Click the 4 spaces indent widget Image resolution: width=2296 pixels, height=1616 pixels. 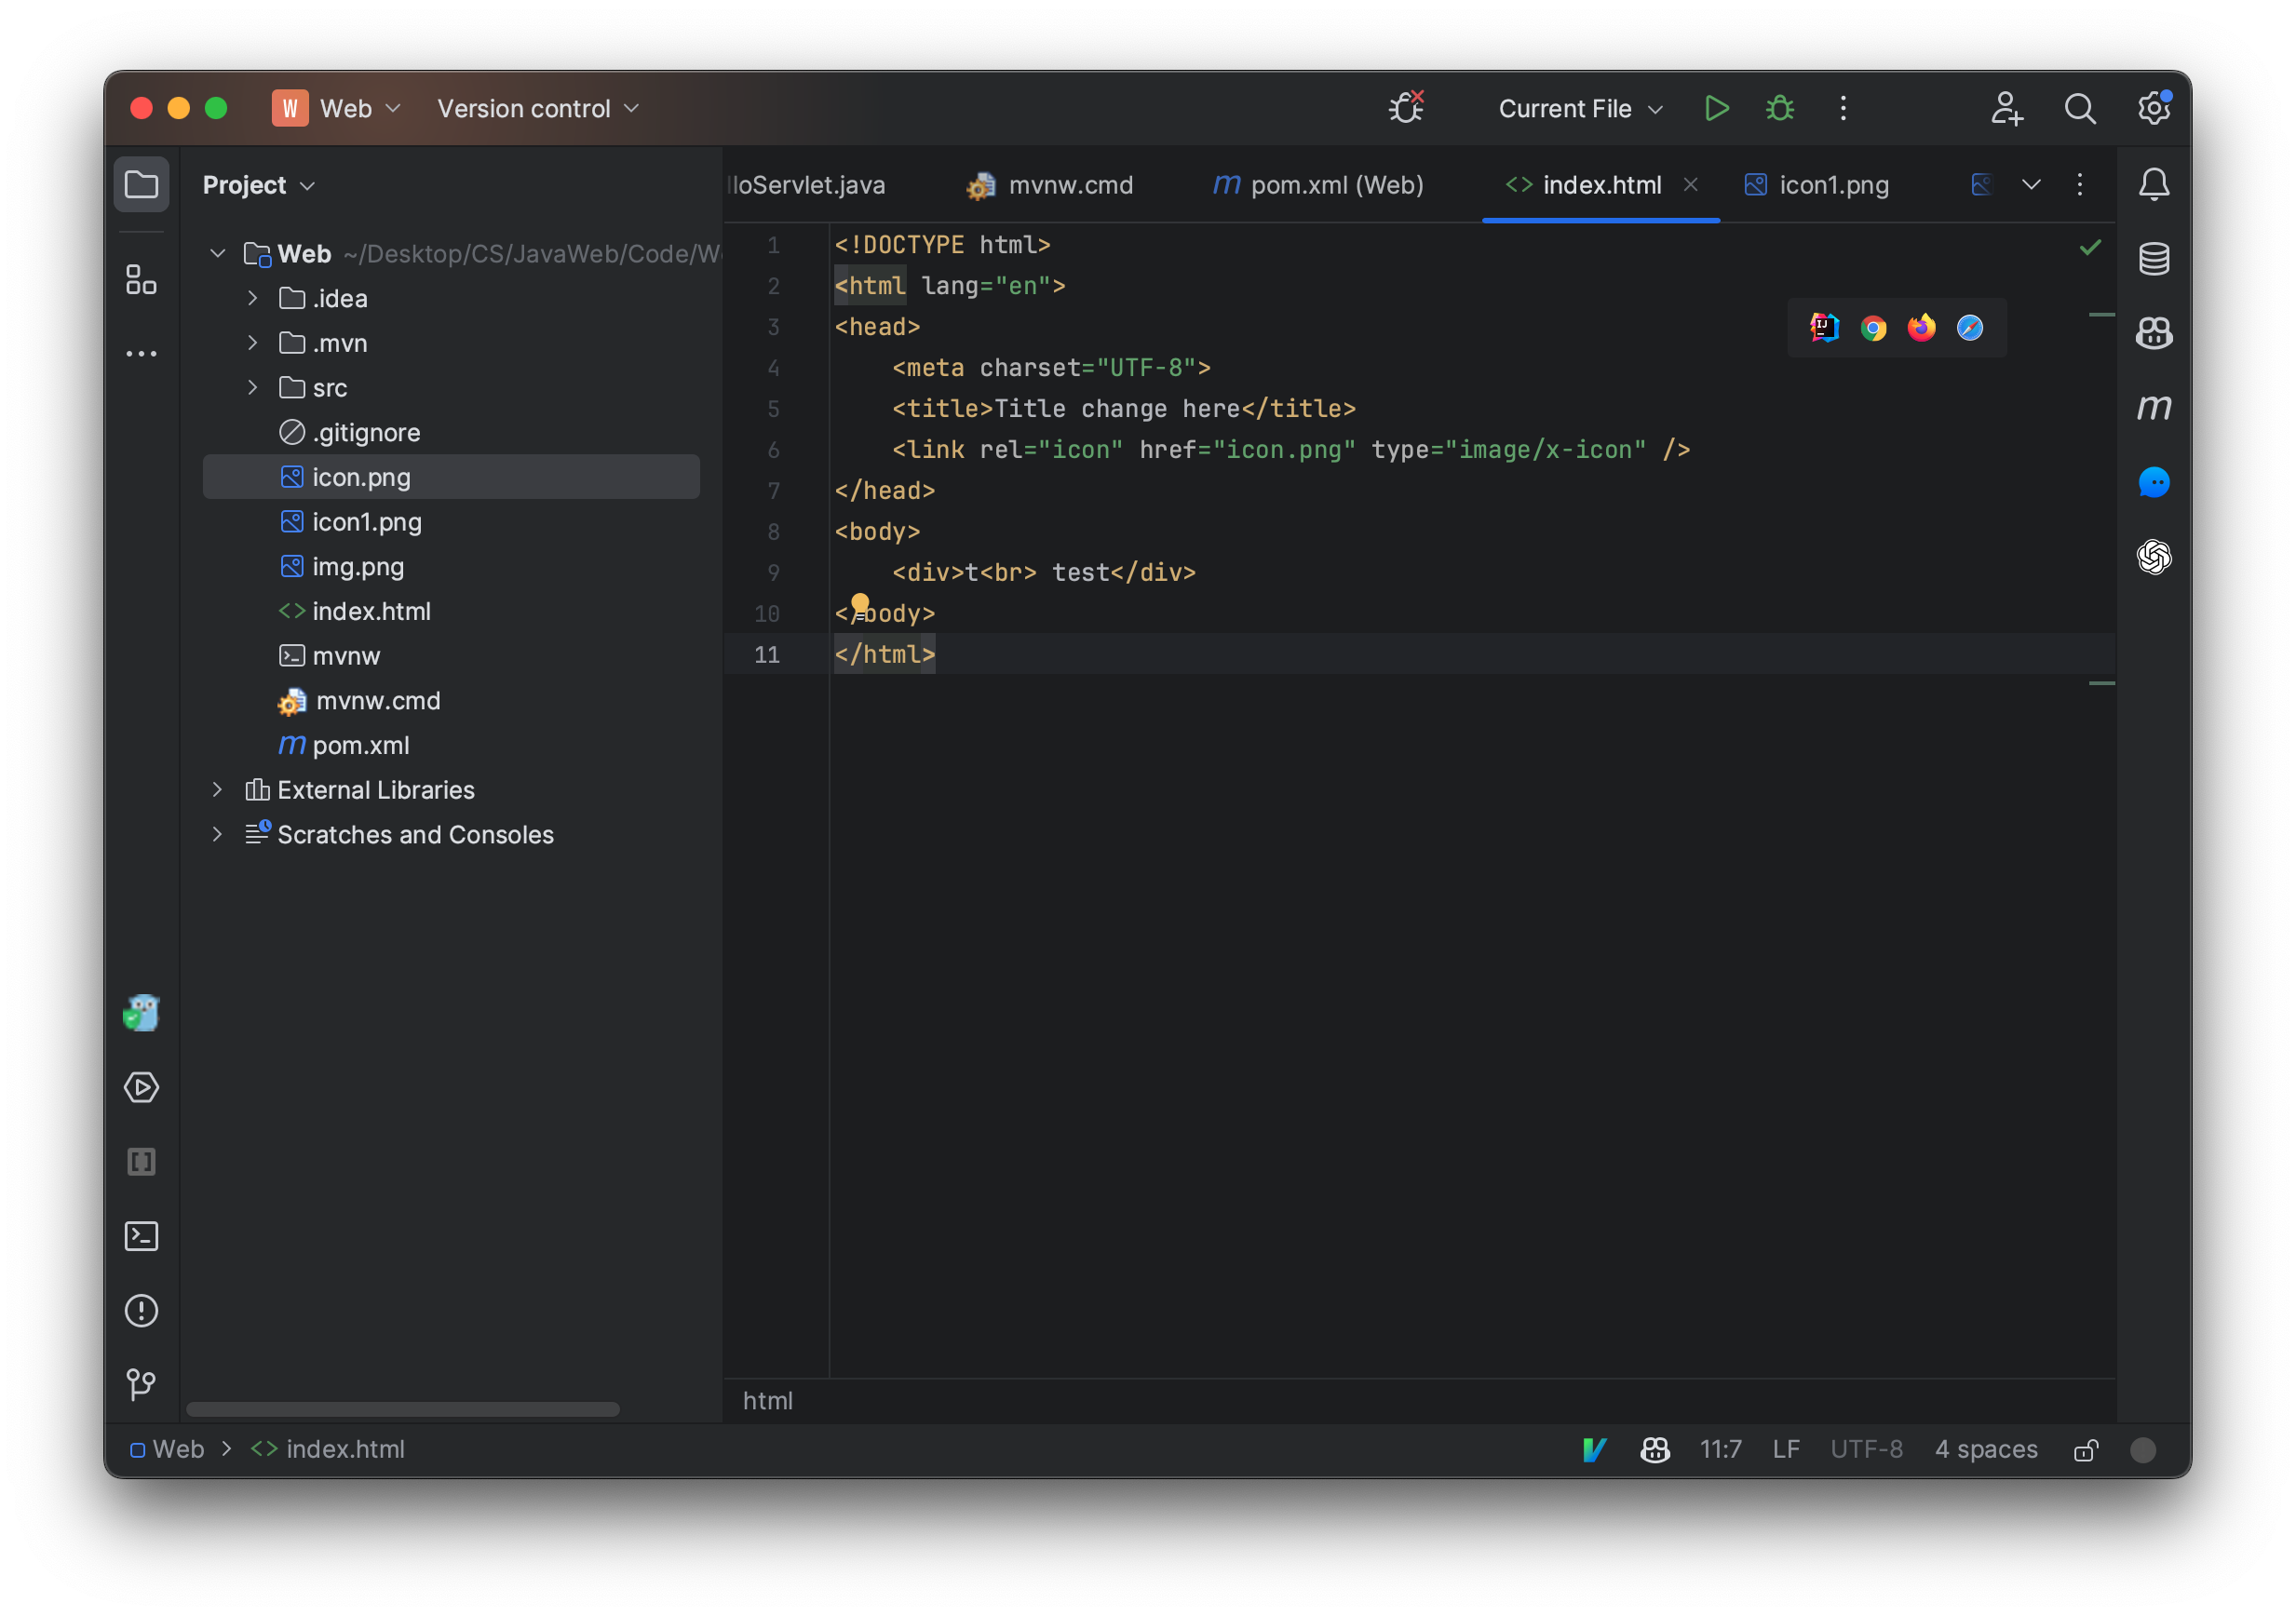[x=1985, y=1450]
